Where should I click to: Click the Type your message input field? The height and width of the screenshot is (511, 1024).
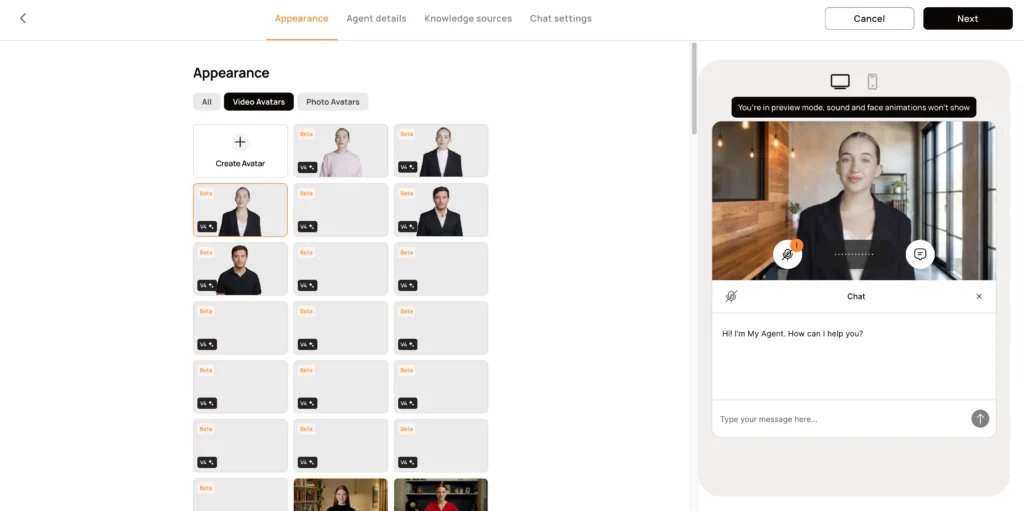click(840, 419)
